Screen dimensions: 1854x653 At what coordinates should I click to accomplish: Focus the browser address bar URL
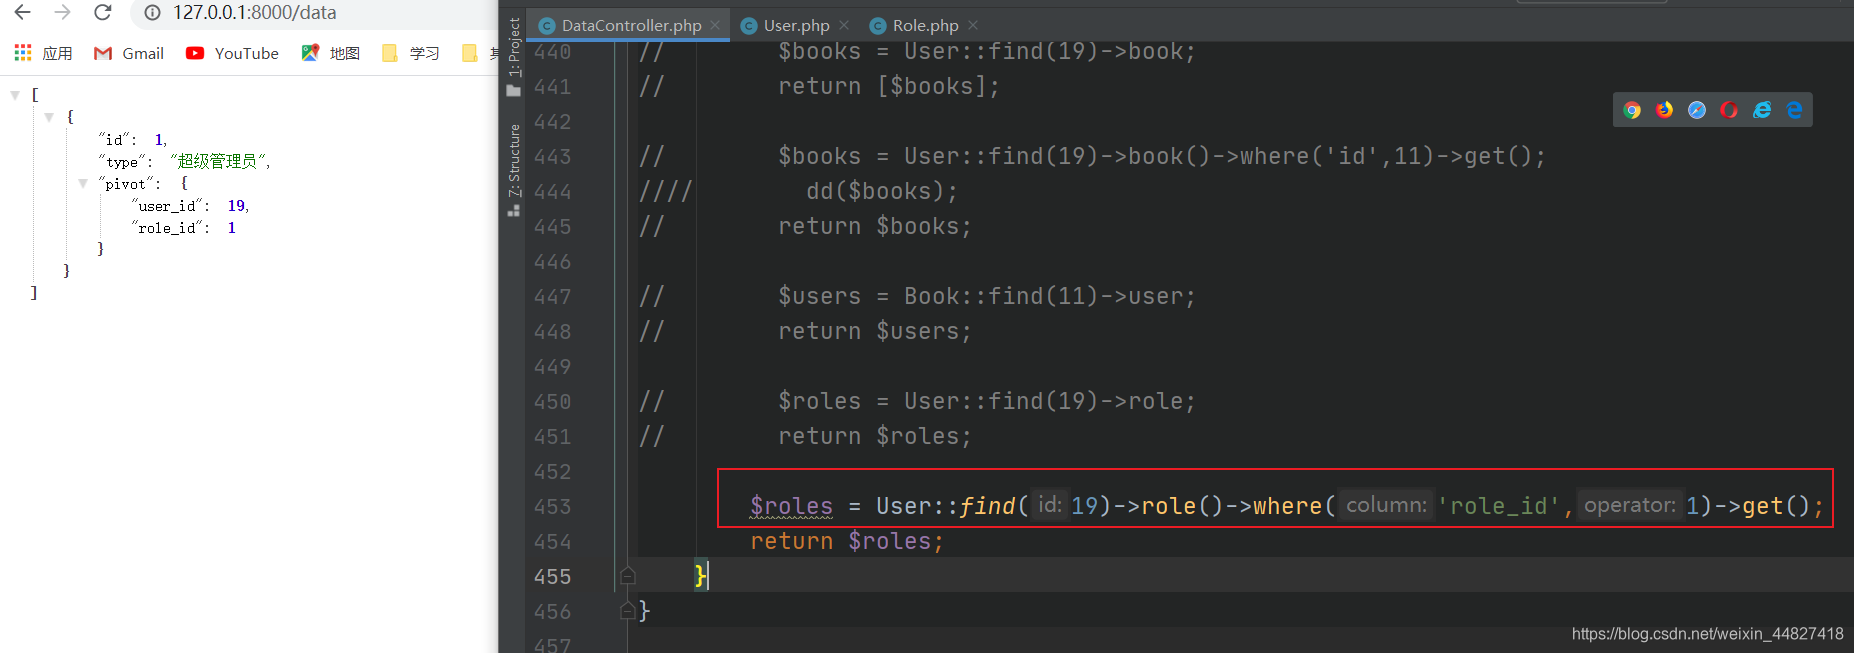[254, 13]
